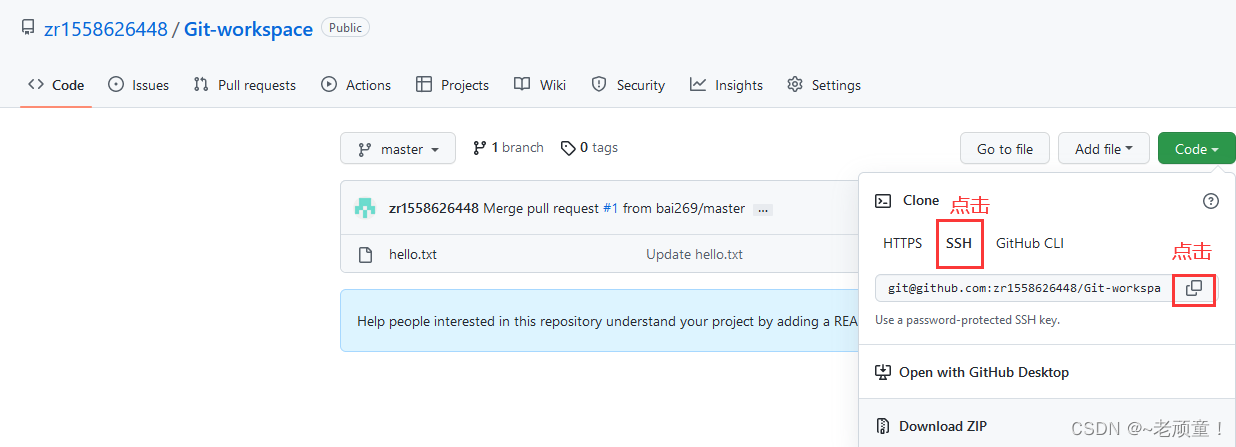Viewport: 1236px width, 447px height.
Task: Go to repository Settings tab
Action: 824,85
